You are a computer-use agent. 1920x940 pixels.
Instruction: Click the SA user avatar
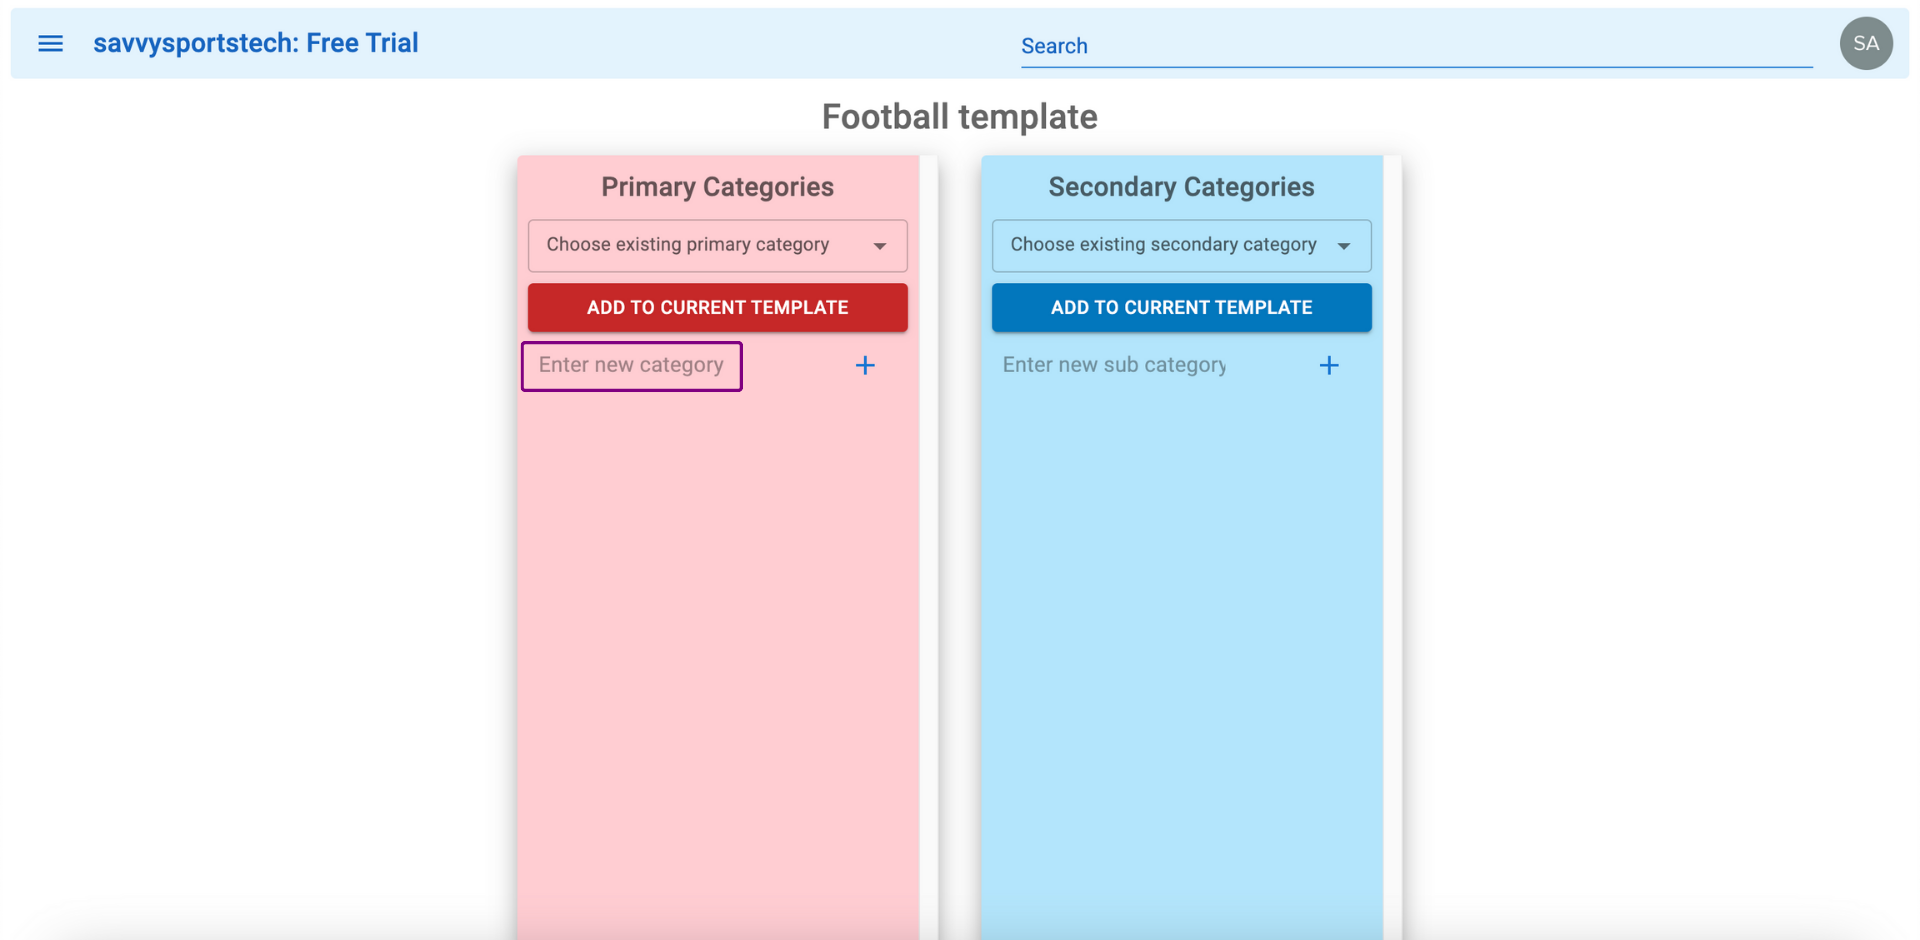point(1866,43)
